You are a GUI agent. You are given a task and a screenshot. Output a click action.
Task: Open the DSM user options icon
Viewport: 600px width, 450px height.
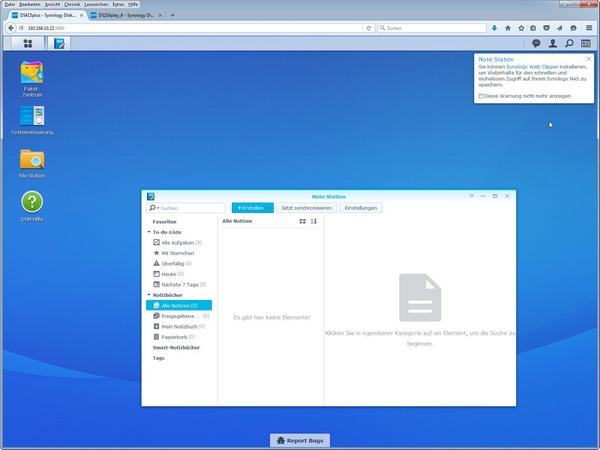[553, 43]
